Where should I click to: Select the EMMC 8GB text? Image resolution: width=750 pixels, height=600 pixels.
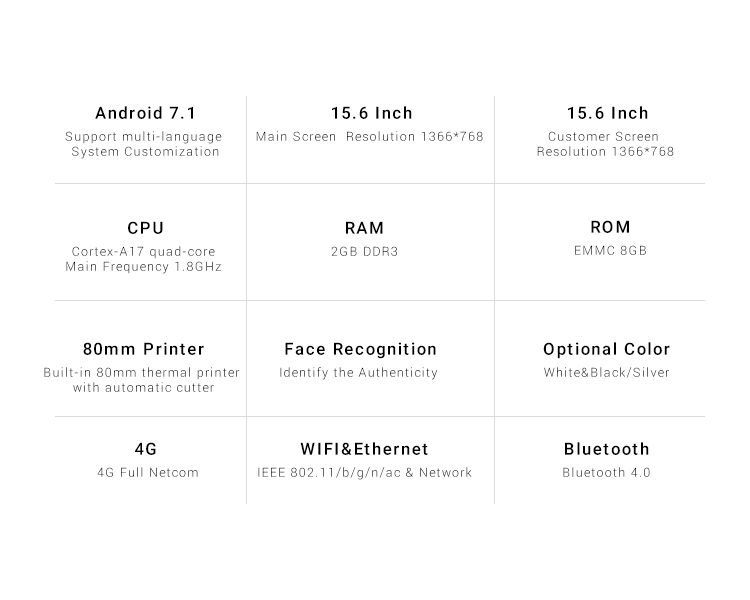[x=610, y=250]
